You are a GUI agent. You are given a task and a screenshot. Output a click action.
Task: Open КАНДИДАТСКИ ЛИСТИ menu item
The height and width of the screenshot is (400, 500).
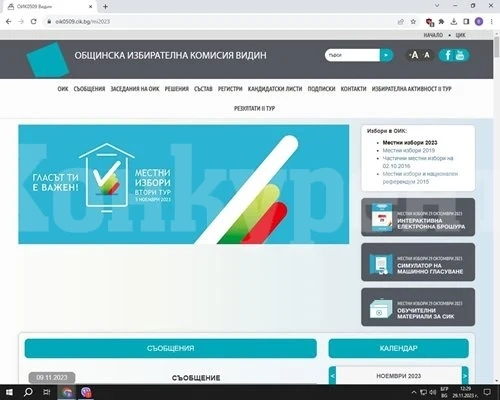275,89
